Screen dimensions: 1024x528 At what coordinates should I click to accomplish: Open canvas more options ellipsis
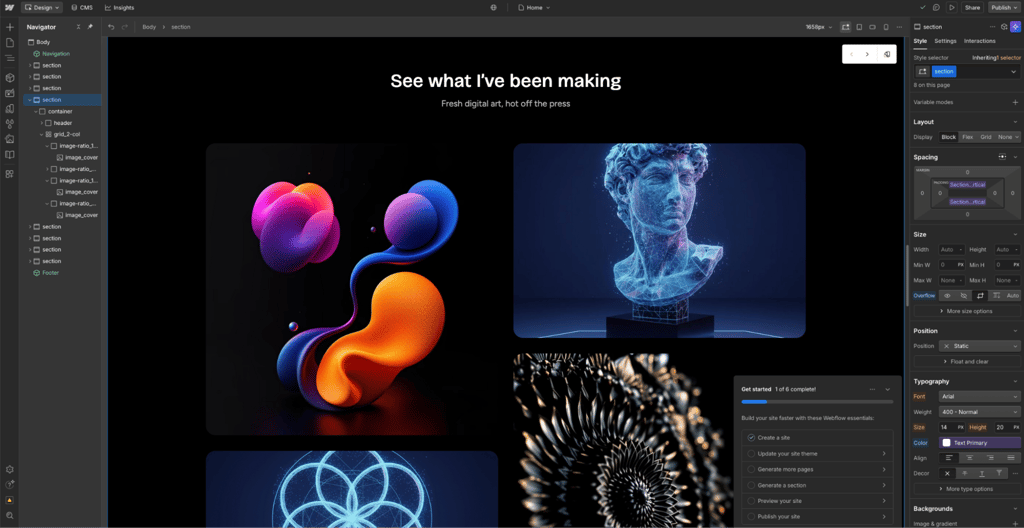pyautogui.click(x=899, y=27)
